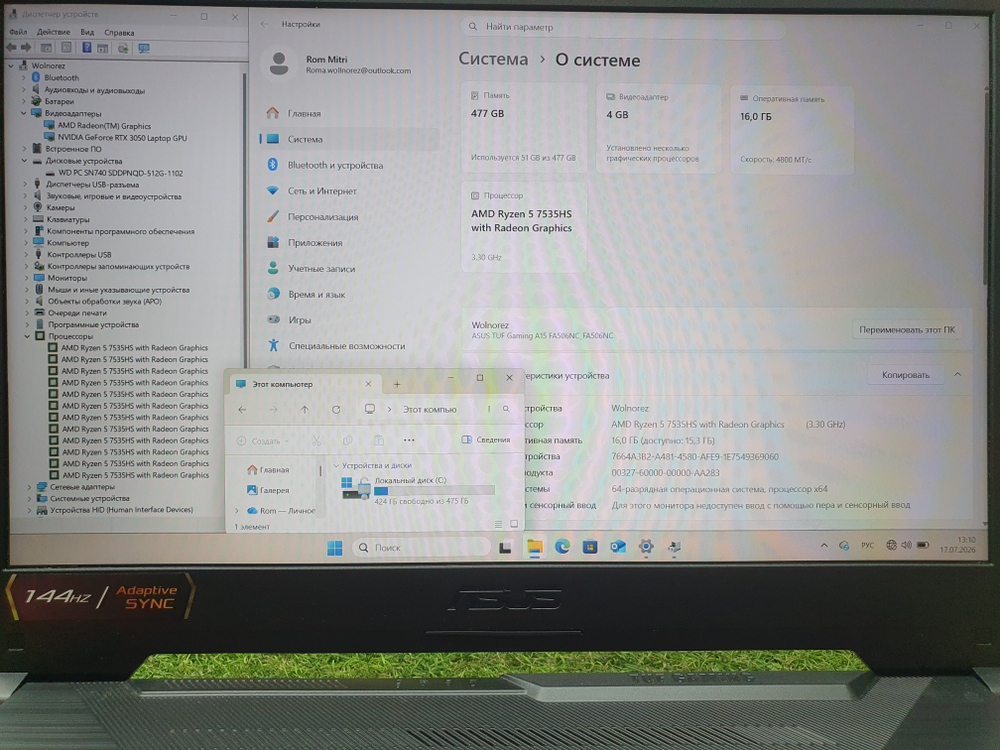Add a new tab in Explorer
The height and width of the screenshot is (750, 1000).
pyautogui.click(x=397, y=384)
